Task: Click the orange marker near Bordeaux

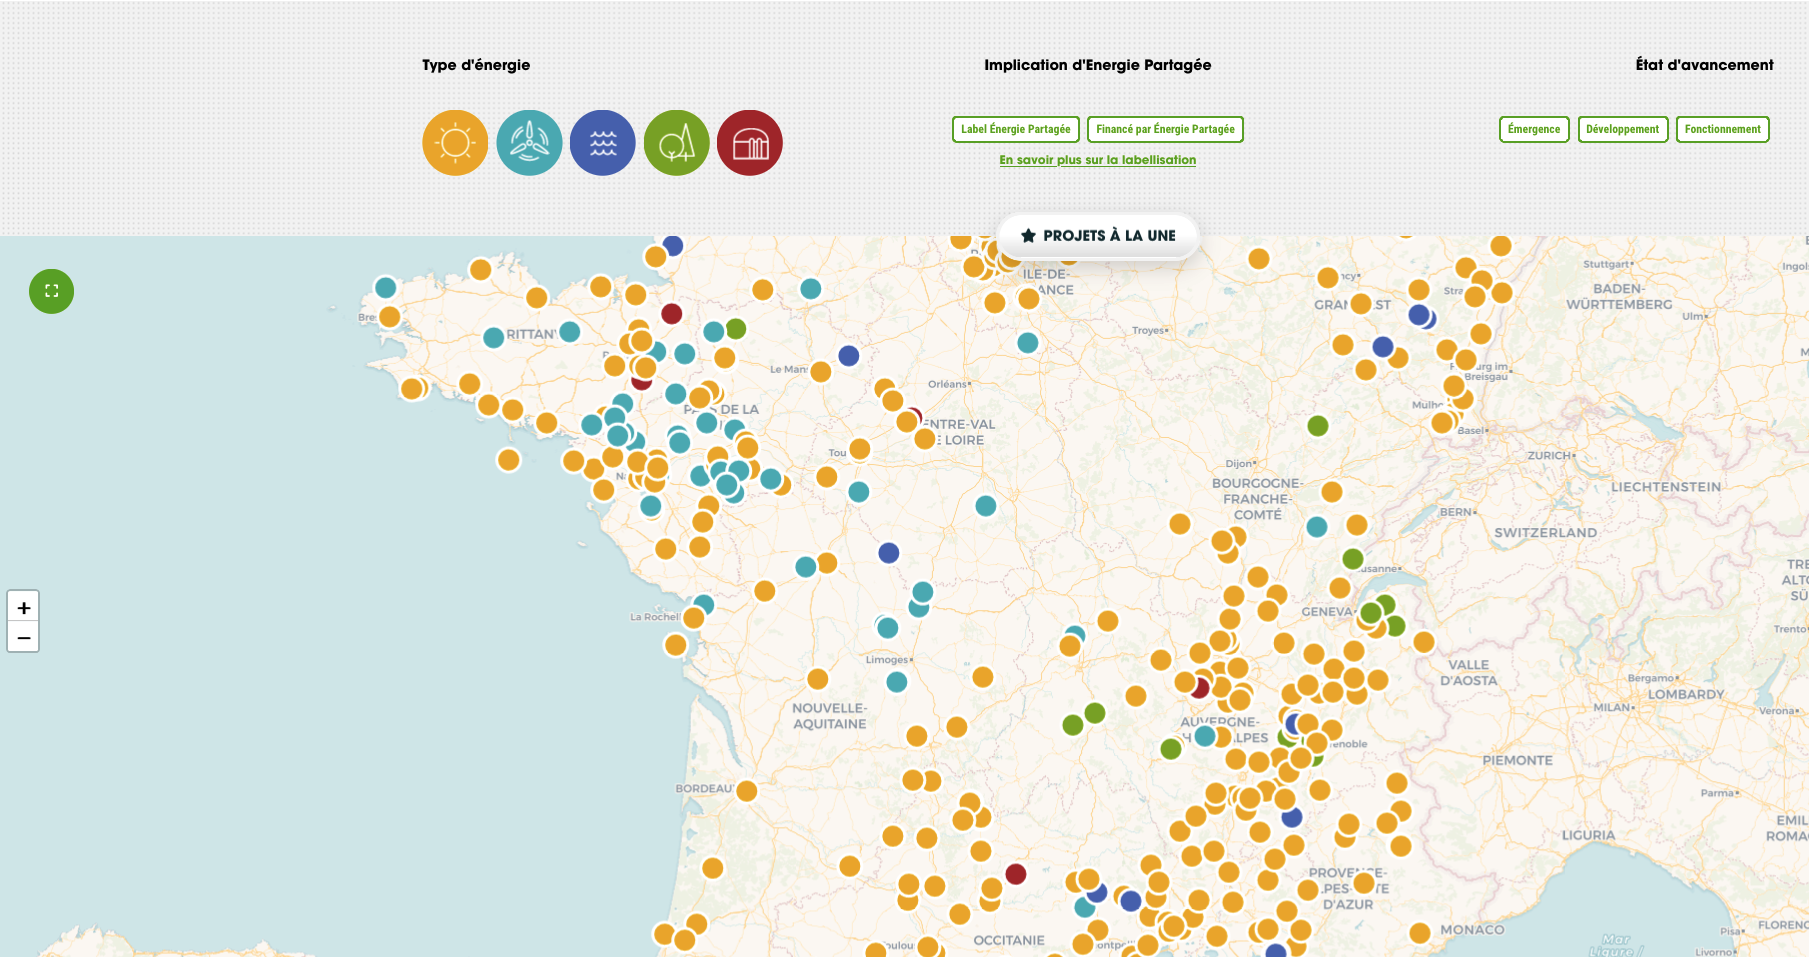Action: (x=746, y=791)
